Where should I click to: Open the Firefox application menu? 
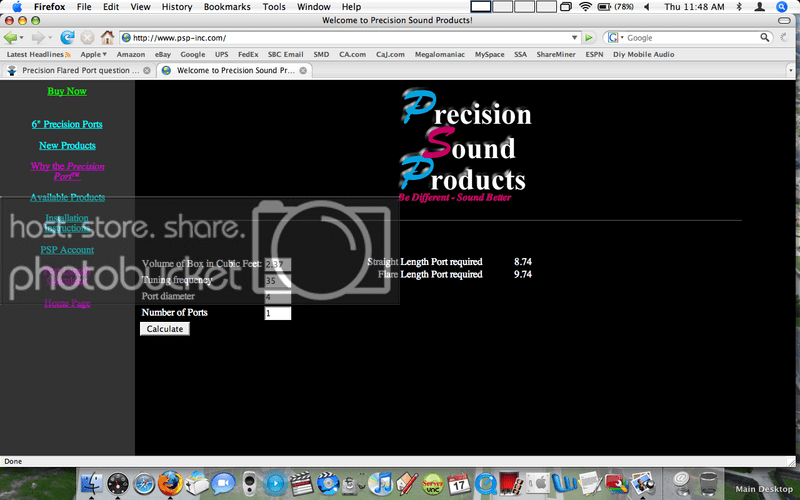point(49,7)
